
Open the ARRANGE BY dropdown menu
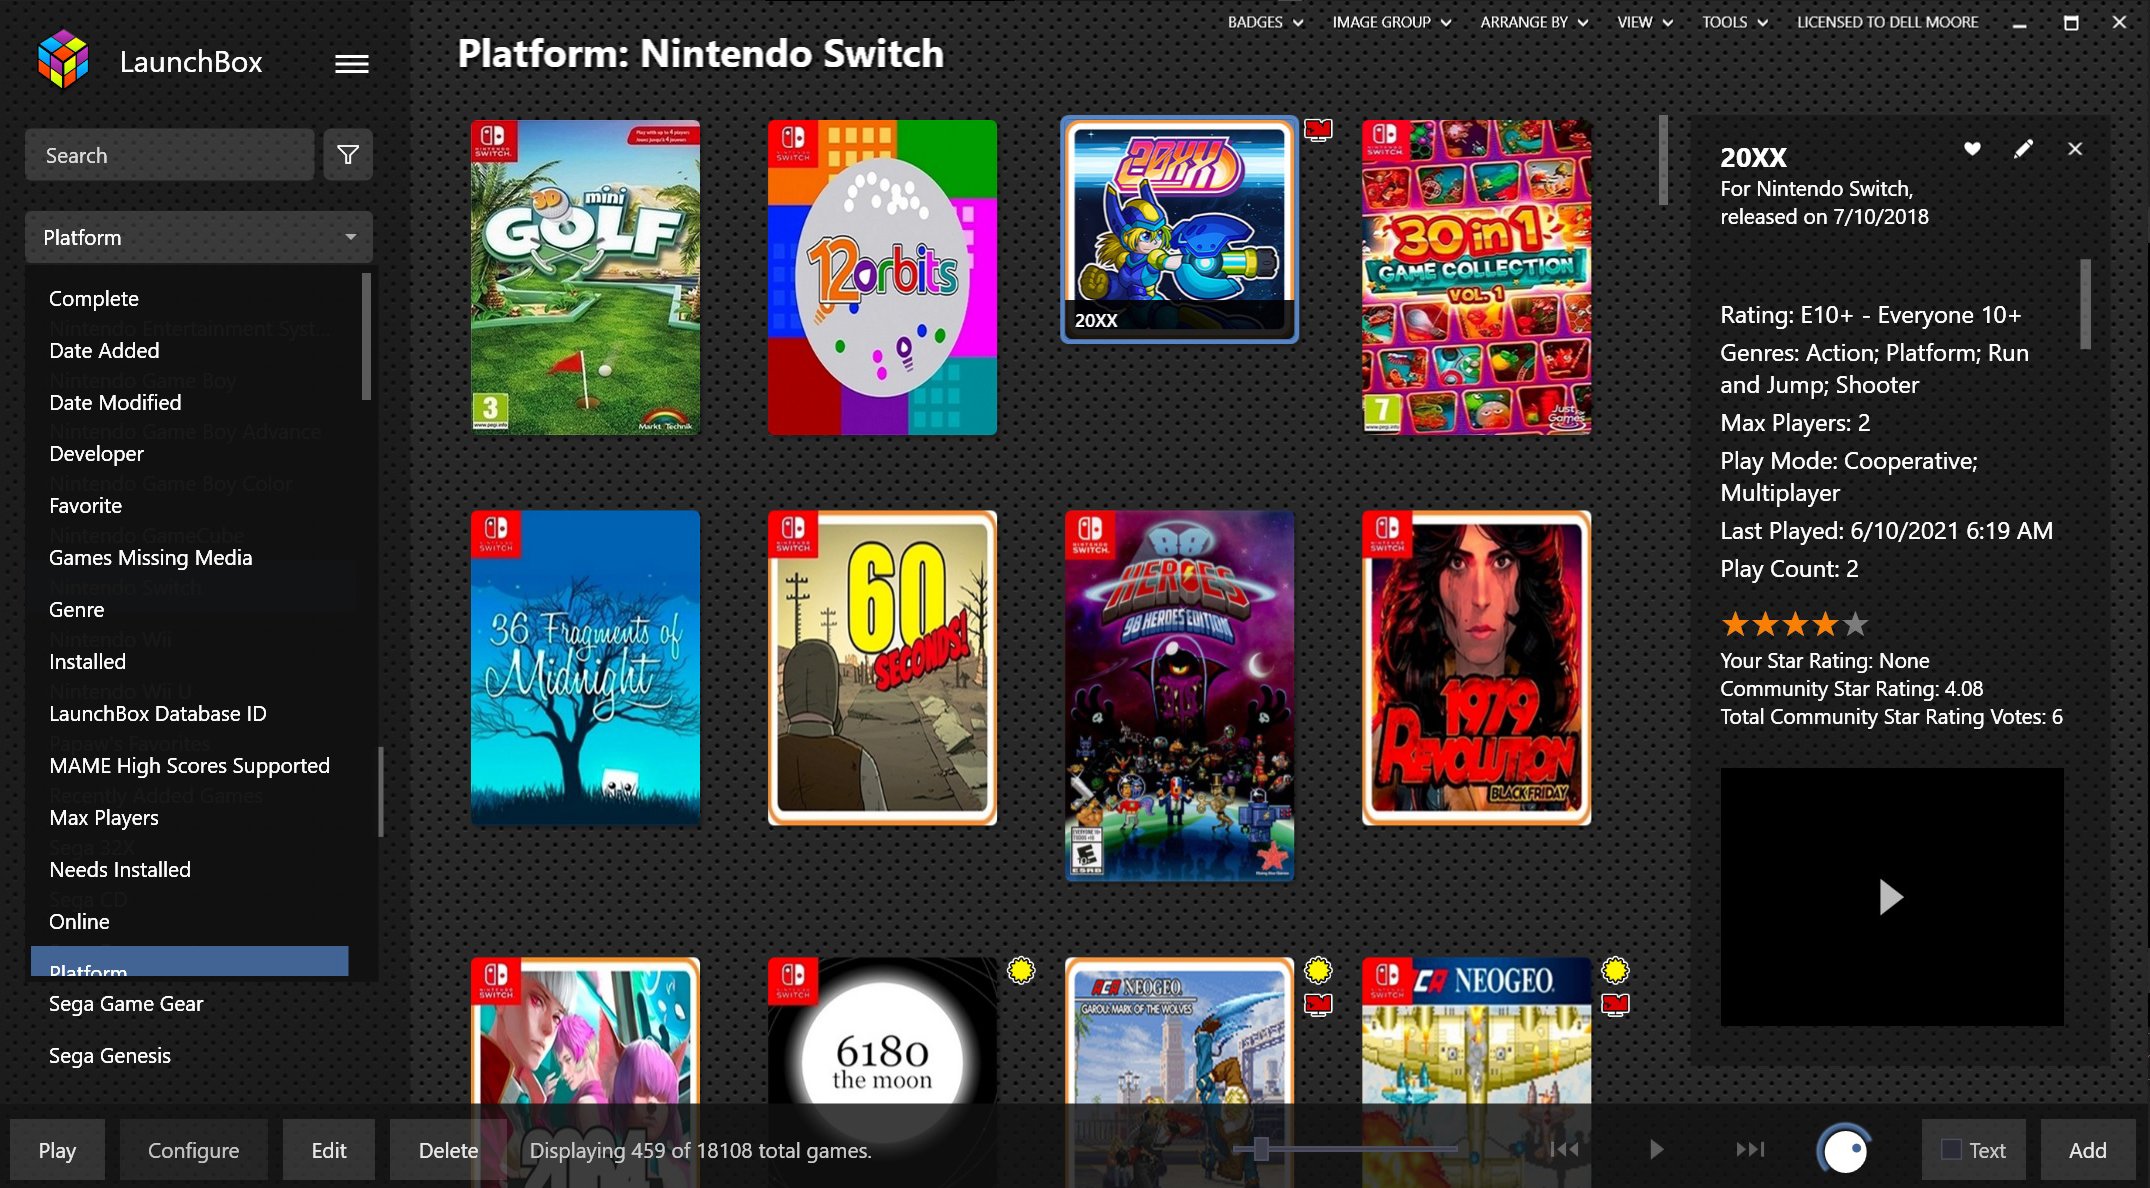click(x=1534, y=22)
